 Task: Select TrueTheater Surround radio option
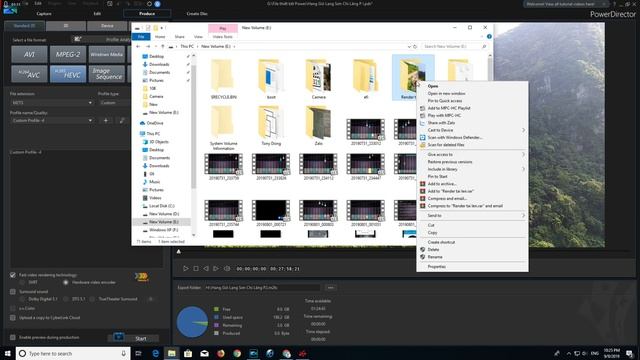pos(92,299)
